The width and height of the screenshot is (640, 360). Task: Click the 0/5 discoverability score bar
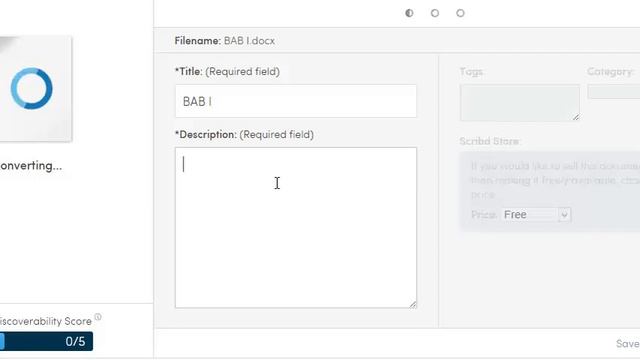pyautogui.click(x=47, y=341)
